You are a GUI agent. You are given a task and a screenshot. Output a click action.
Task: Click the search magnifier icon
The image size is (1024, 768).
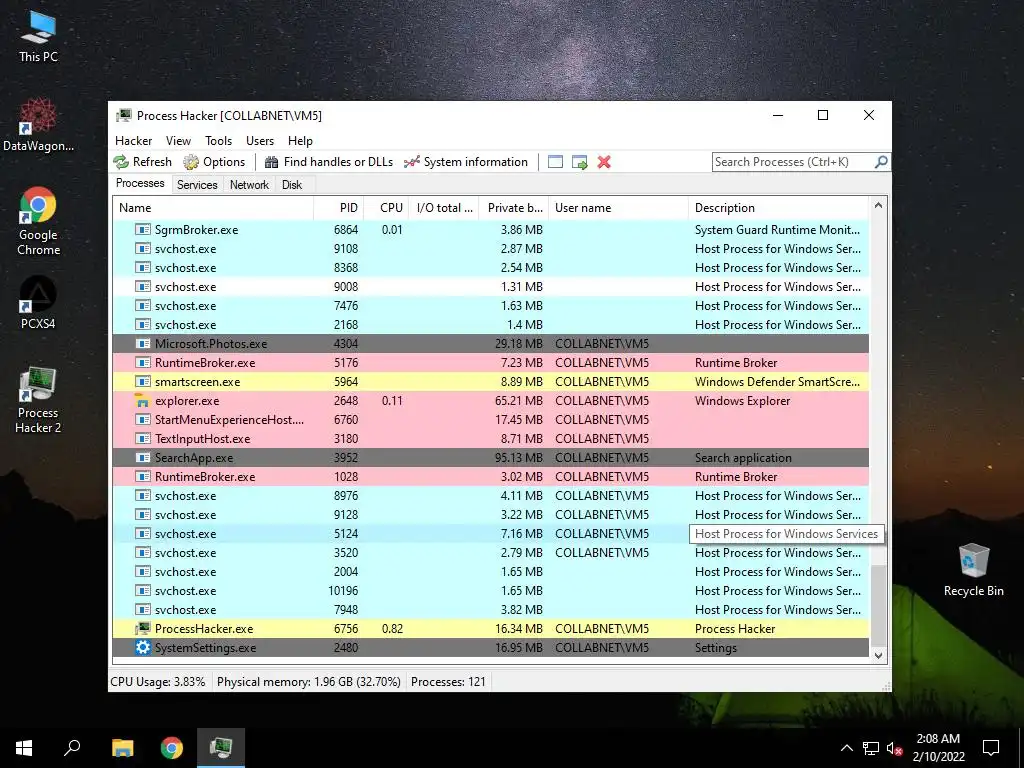tap(881, 161)
